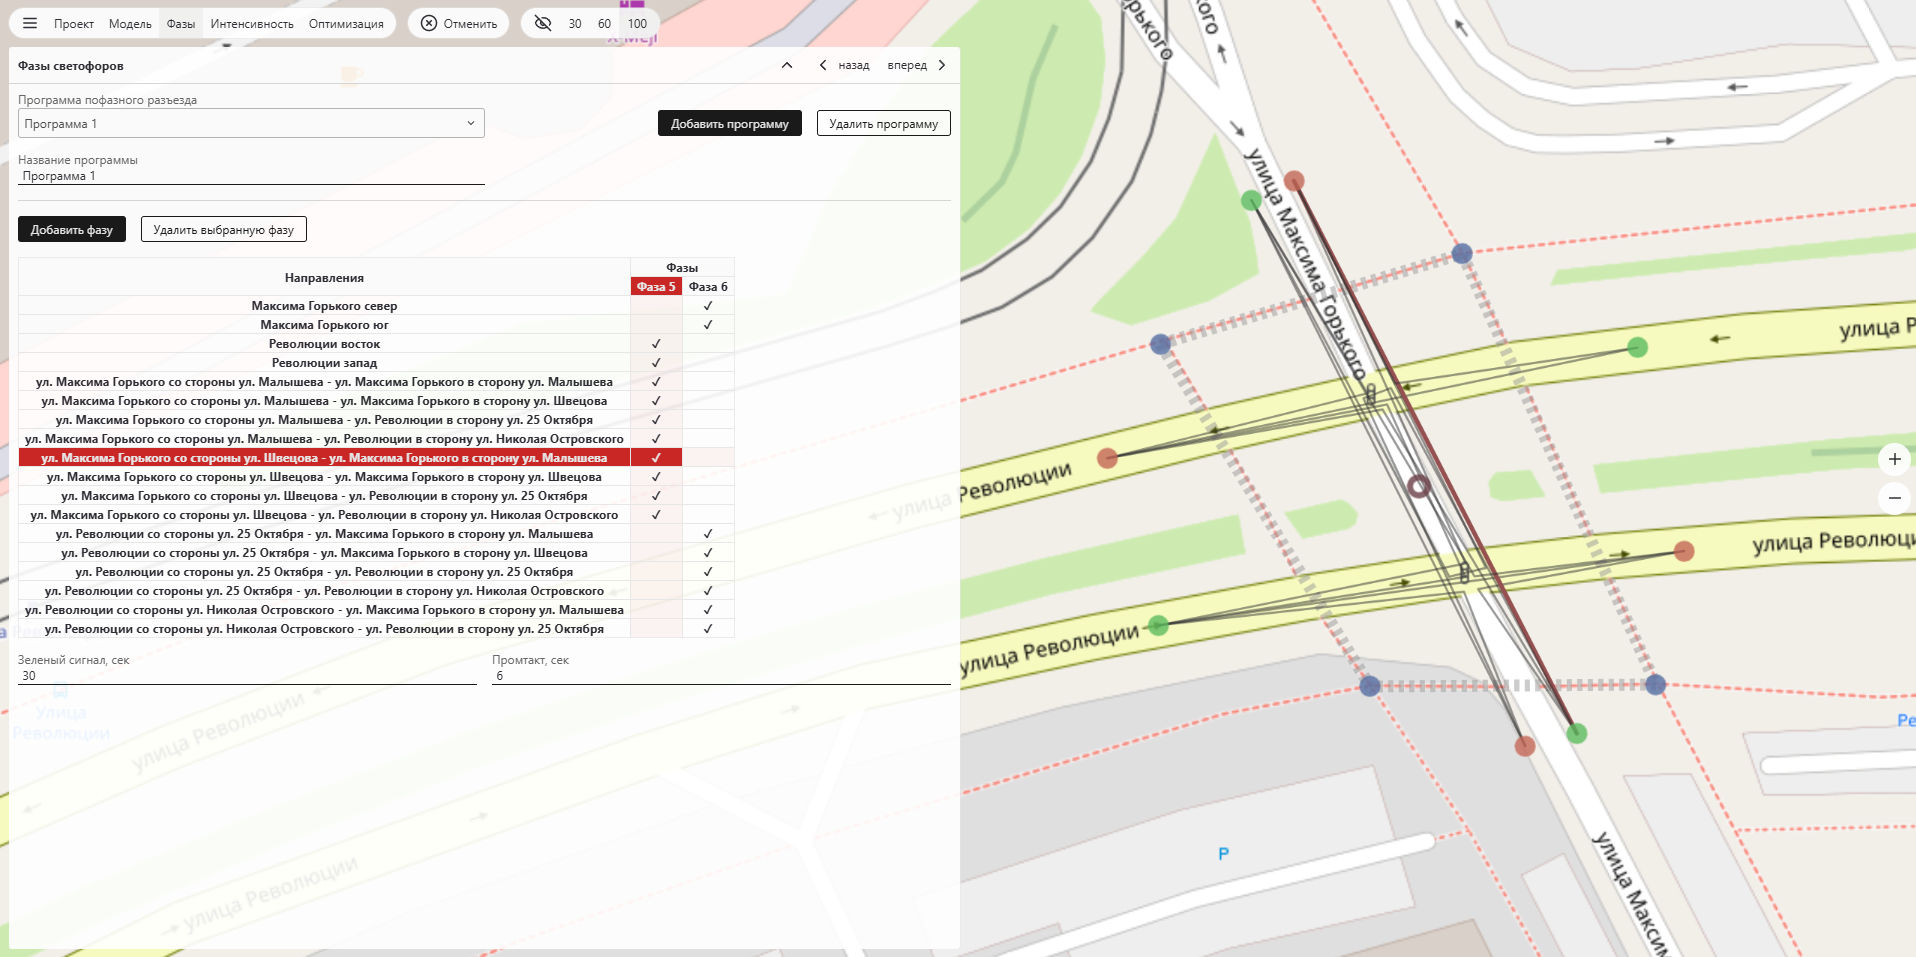Select the Фаза 5 column header
Viewport: 1916px width, 957px height.
click(656, 286)
